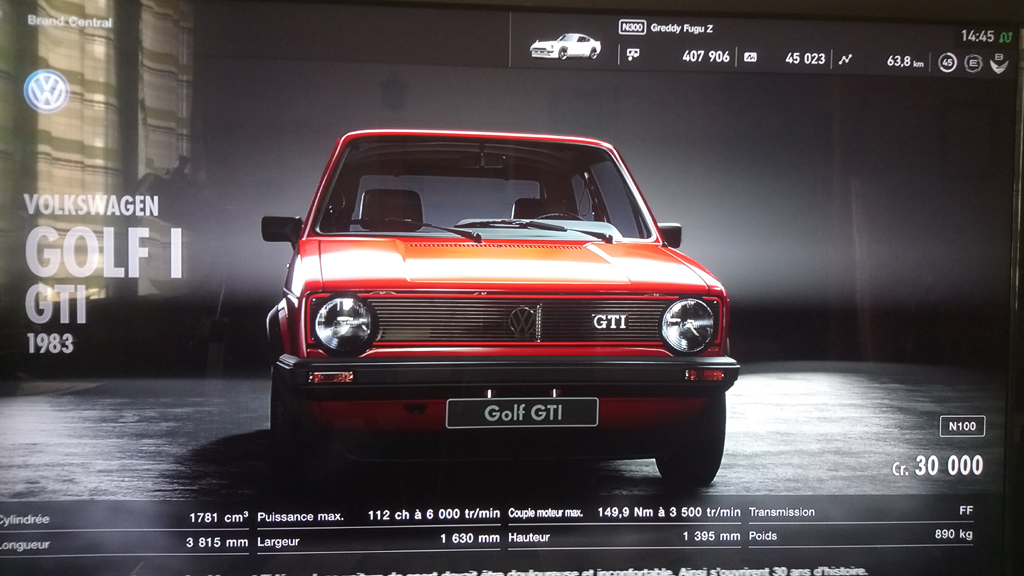Click the Couple moteur max. label
Viewport: 1024px width, 576px height.
click(545, 513)
